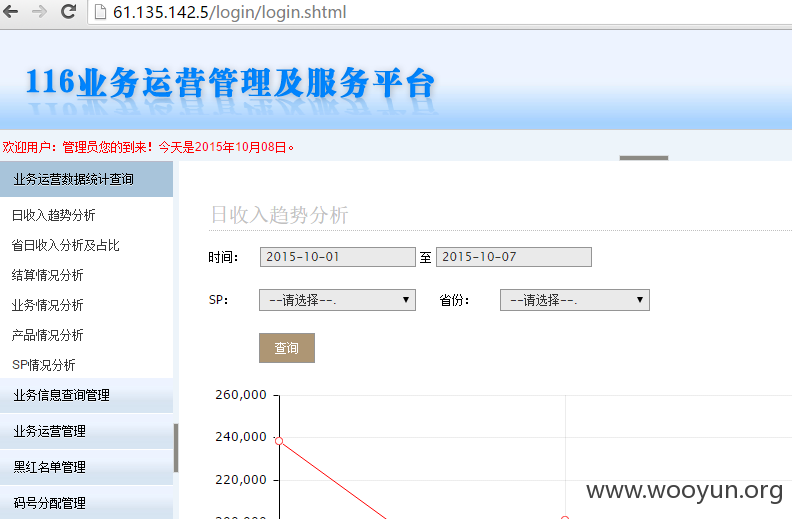The height and width of the screenshot is (519, 792).
Task: Click the sidebar vertical scrollbar thumb
Action: (176, 448)
